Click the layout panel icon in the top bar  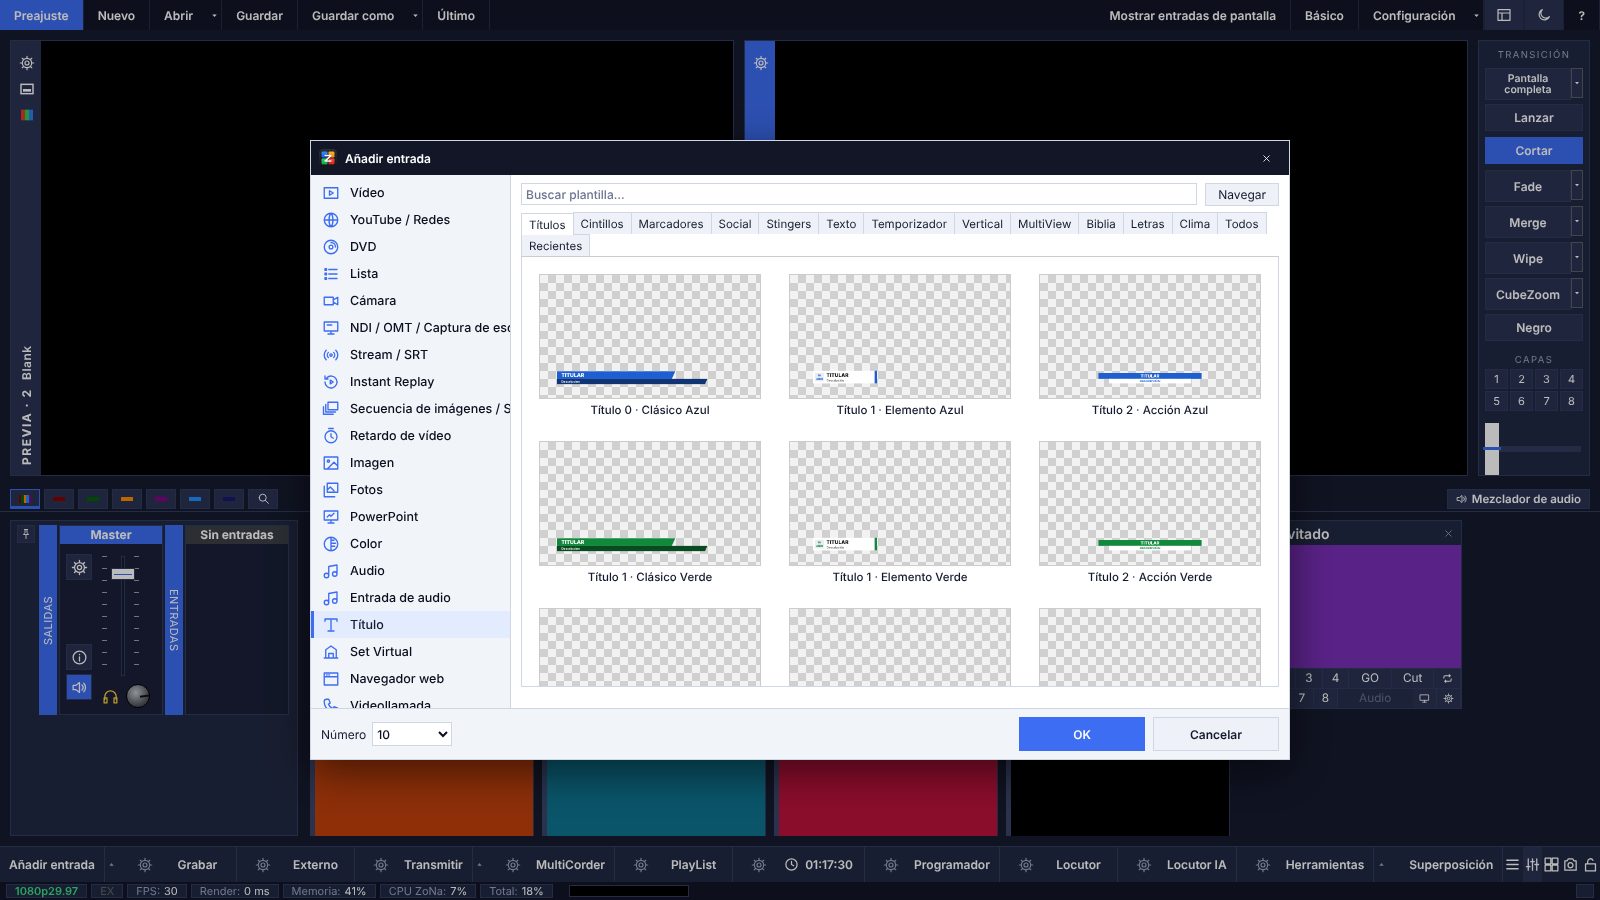(1503, 15)
